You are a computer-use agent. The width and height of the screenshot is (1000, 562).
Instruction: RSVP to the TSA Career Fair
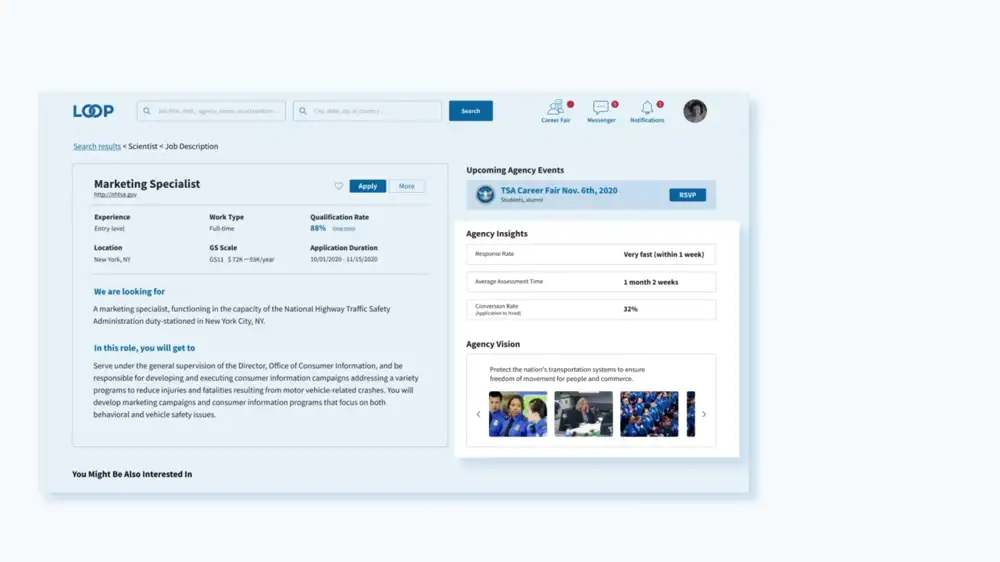688,195
